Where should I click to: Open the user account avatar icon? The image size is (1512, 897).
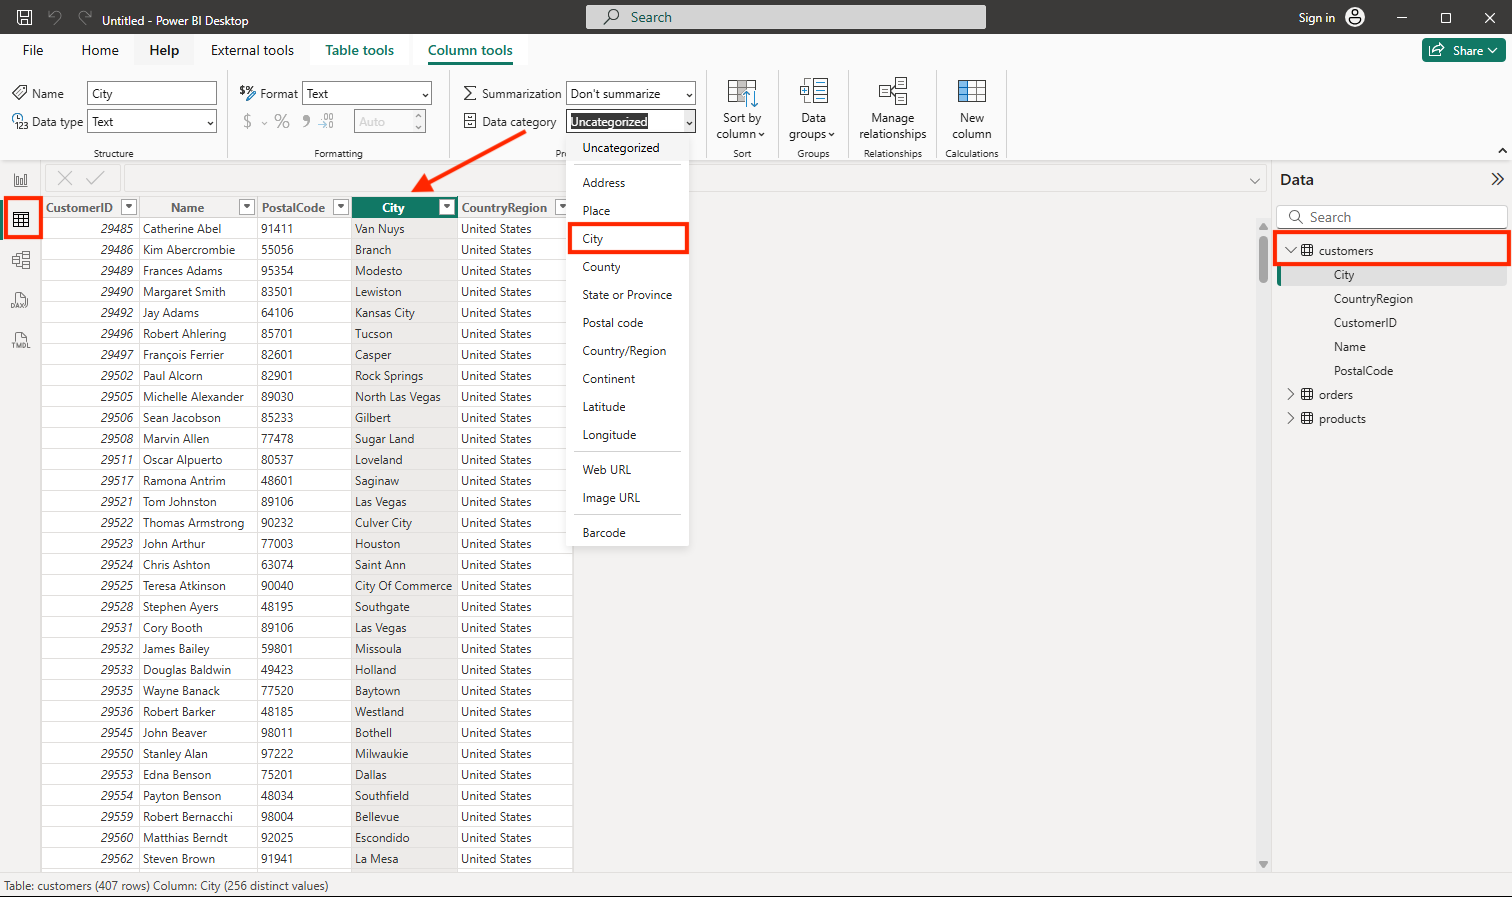click(x=1355, y=17)
